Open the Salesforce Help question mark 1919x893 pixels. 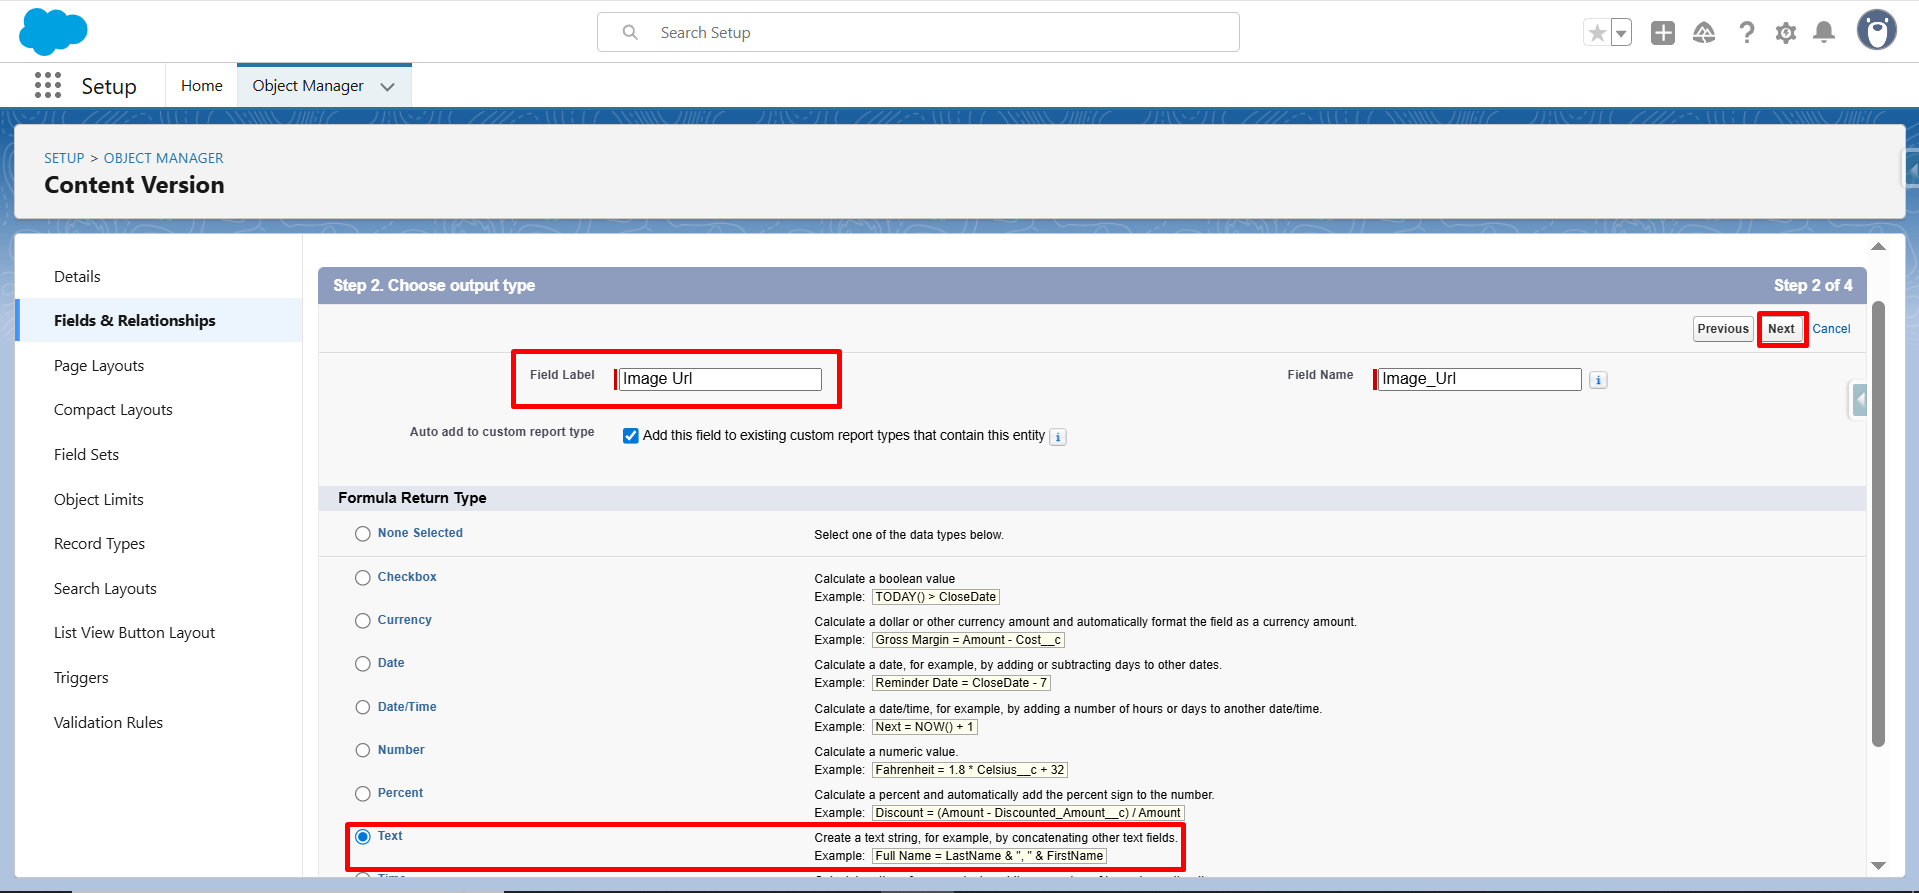pos(1746,33)
